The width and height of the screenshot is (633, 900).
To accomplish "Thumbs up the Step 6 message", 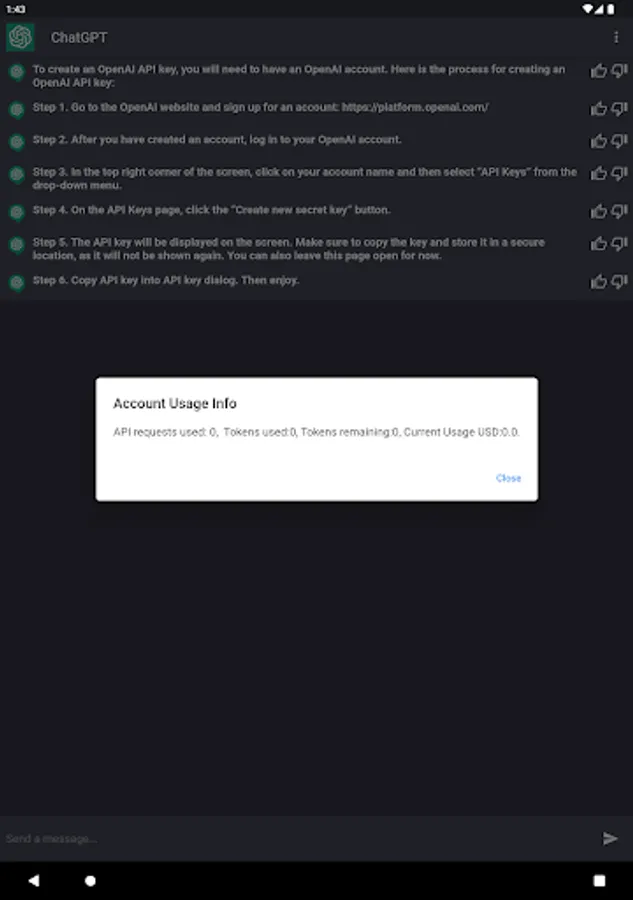I will tap(599, 282).
